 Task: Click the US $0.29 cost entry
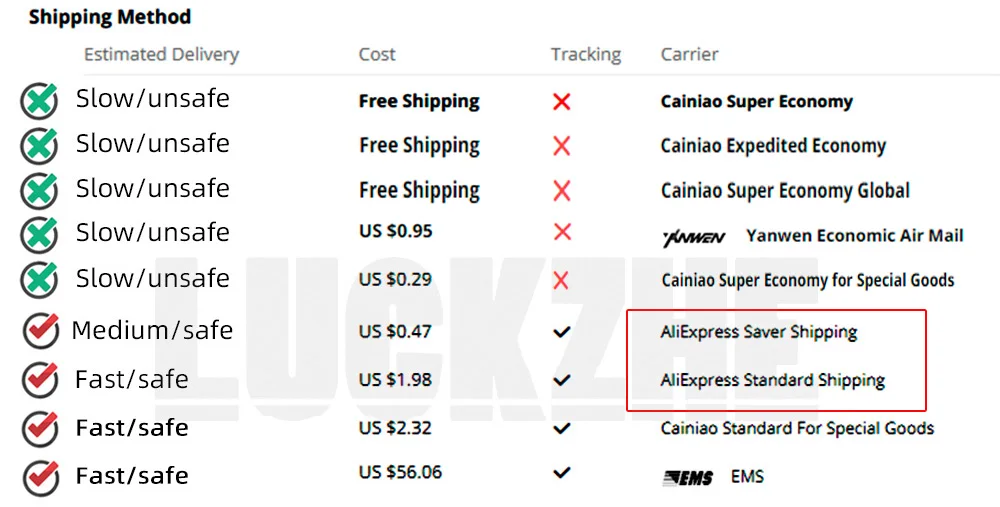coord(395,279)
